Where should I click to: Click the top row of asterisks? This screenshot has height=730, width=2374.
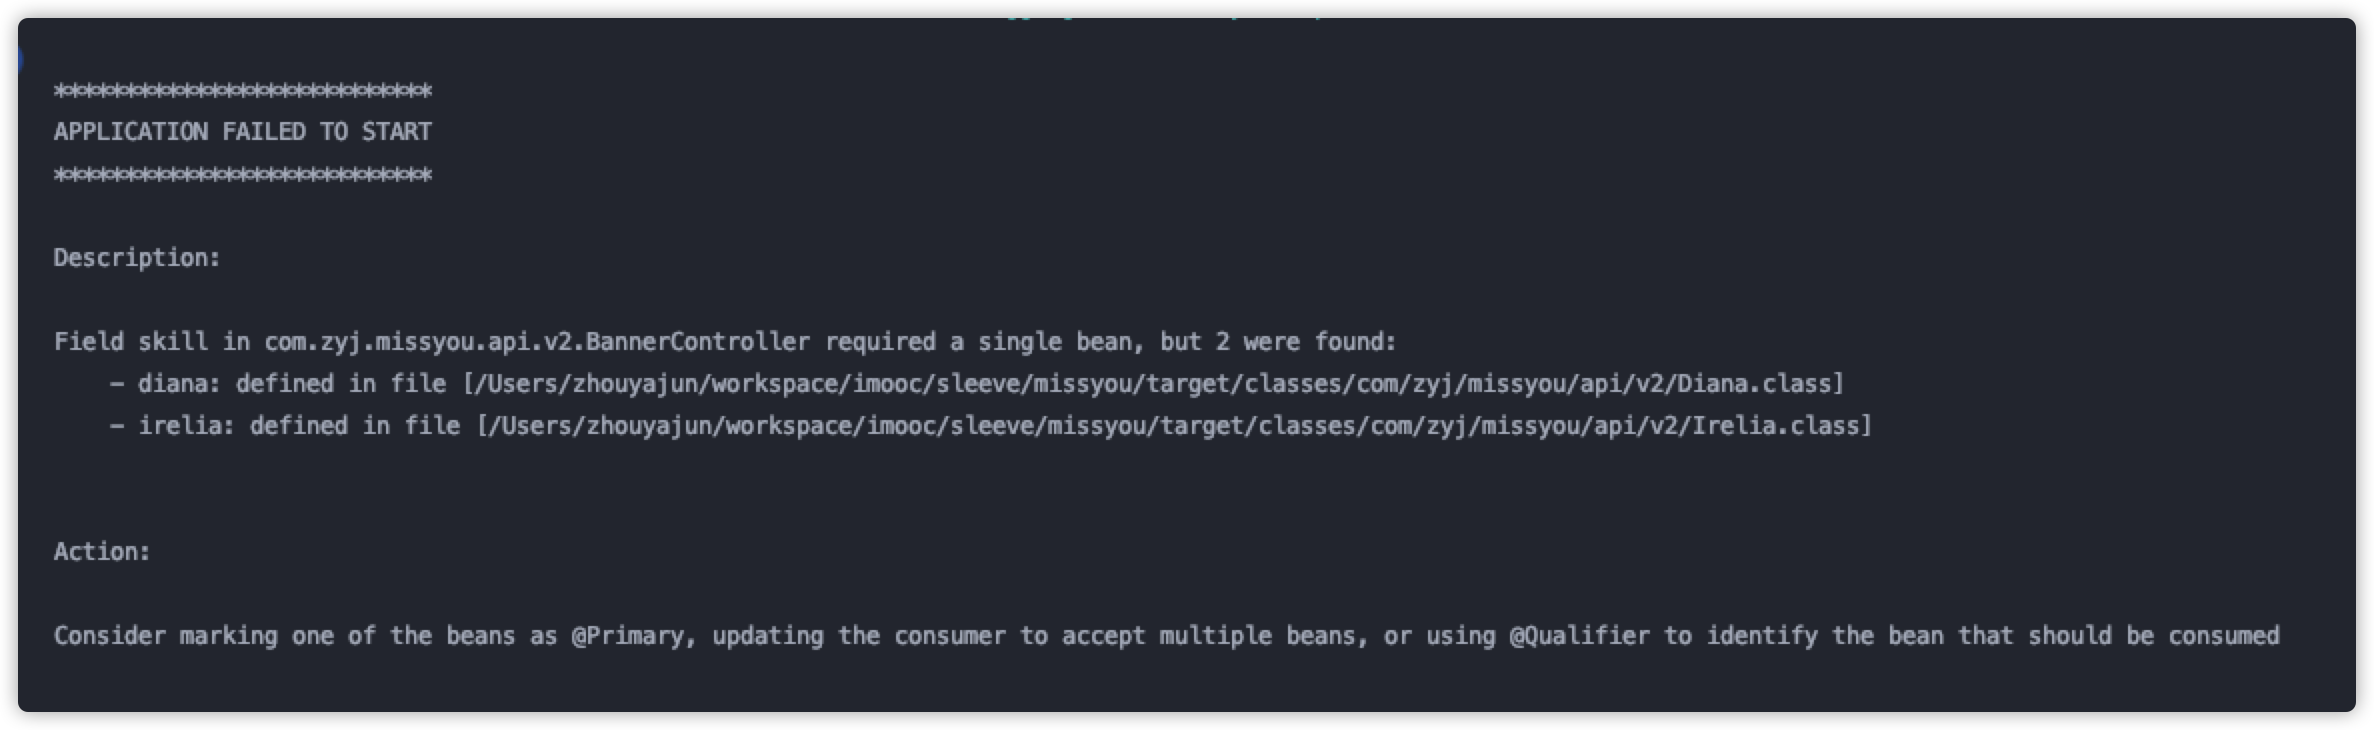click(243, 92)
